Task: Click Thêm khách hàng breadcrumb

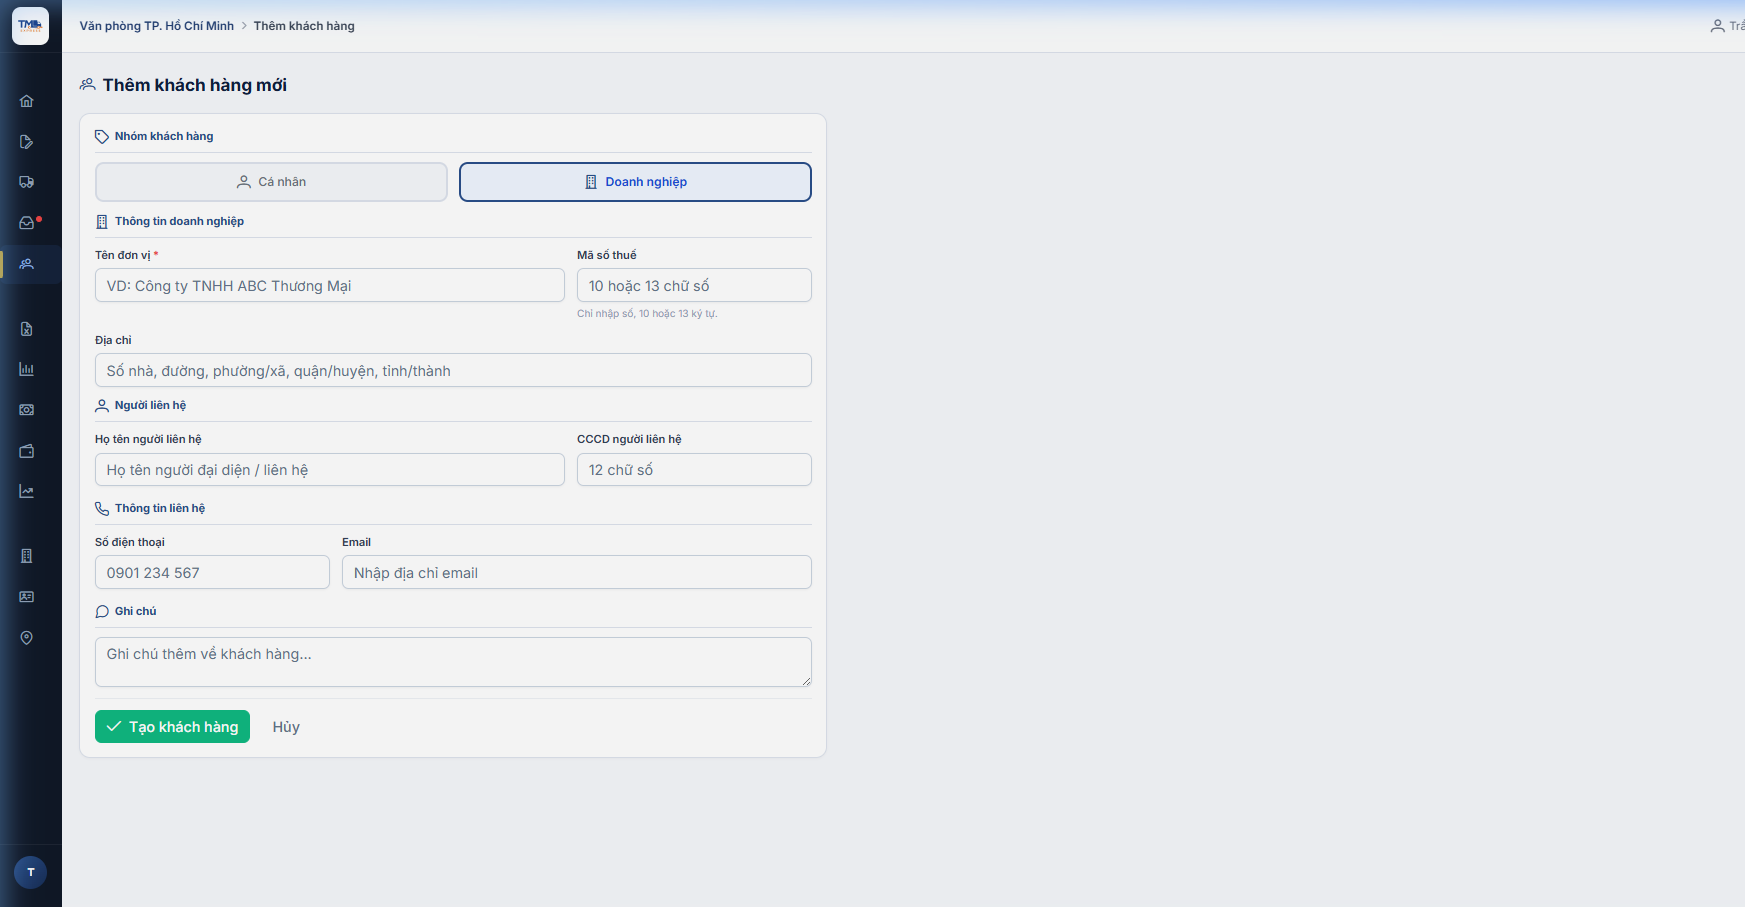Action: [304, 26]
